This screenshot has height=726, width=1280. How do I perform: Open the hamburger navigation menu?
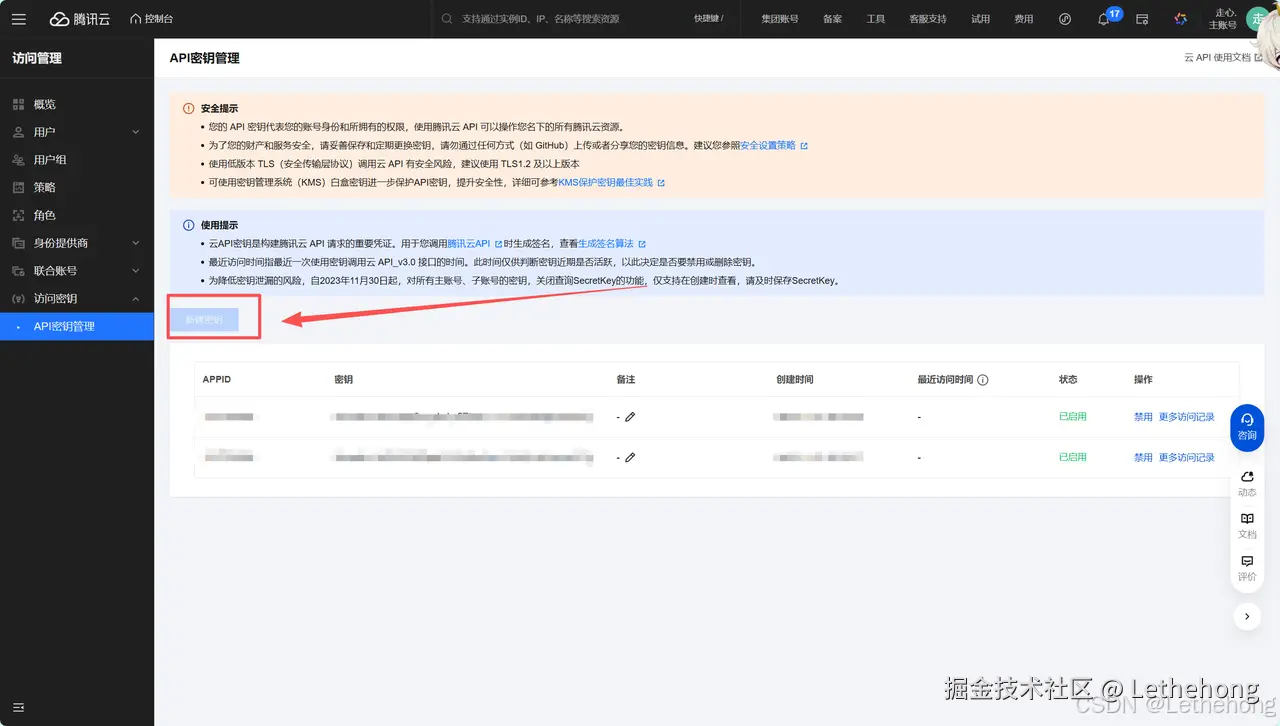(19, 19)
